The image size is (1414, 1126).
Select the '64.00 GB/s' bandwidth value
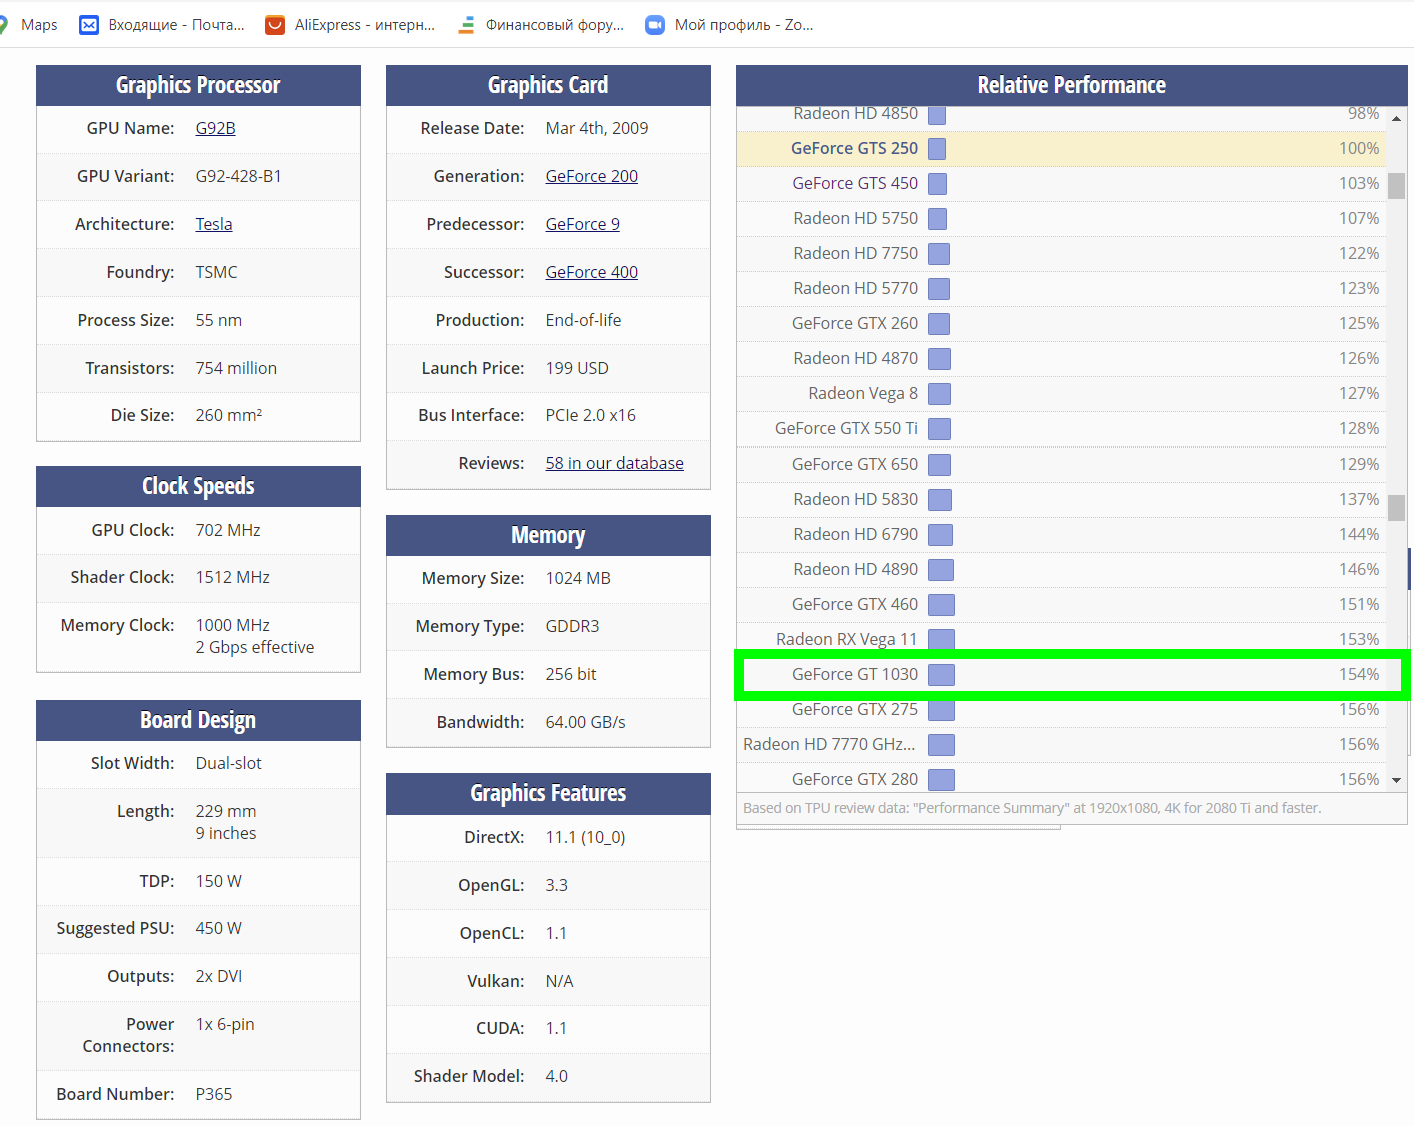[x=585, y=722]
